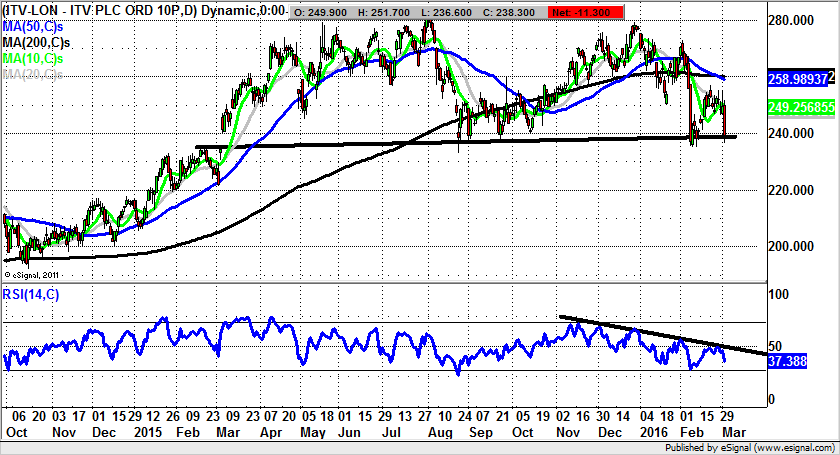Click the black RSI downtrend line
Viewport: 840px width, 455px height.
(660, 334)
